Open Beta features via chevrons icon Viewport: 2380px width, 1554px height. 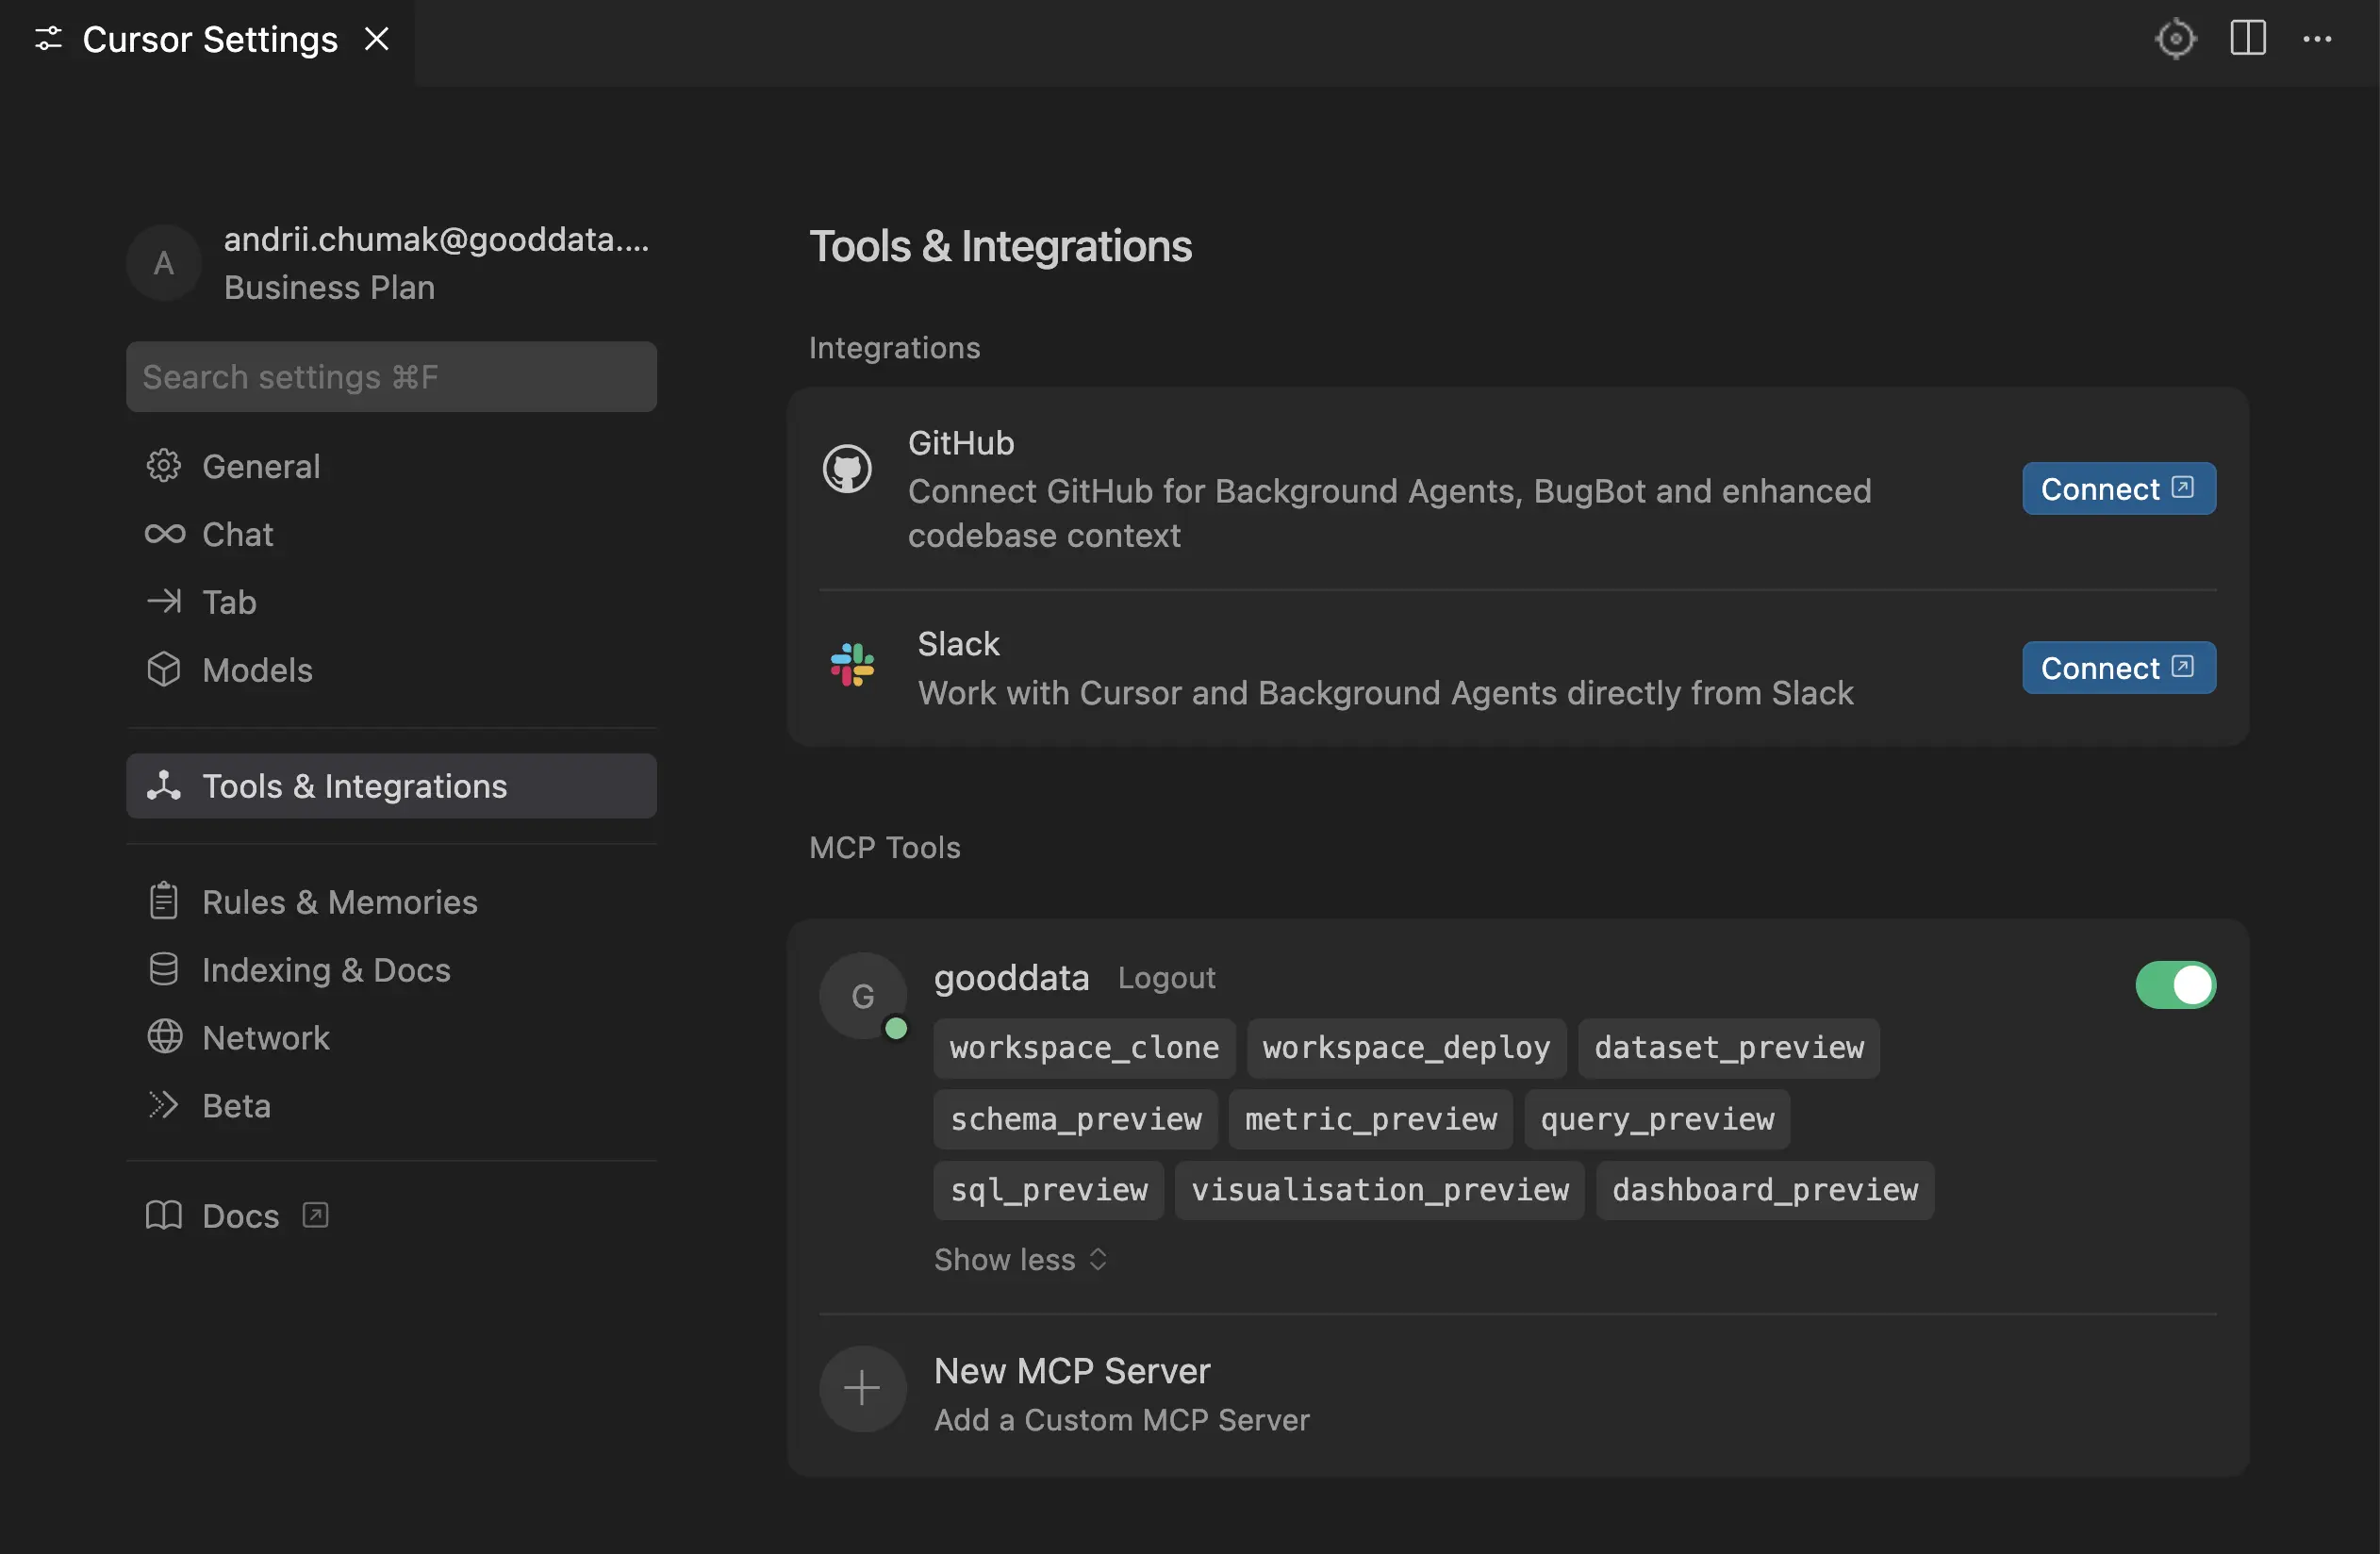pos(163,1105)
